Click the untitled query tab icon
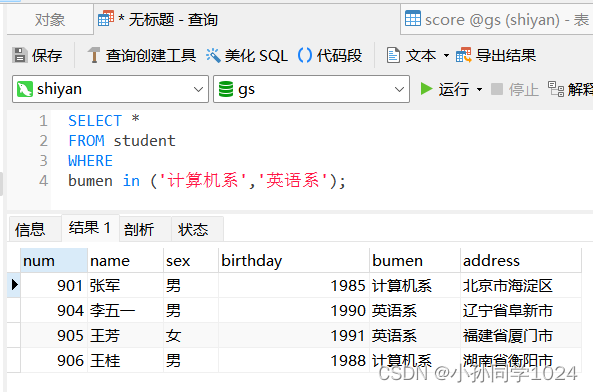This screenshot has width=593, height=392. tap(106, 18)
